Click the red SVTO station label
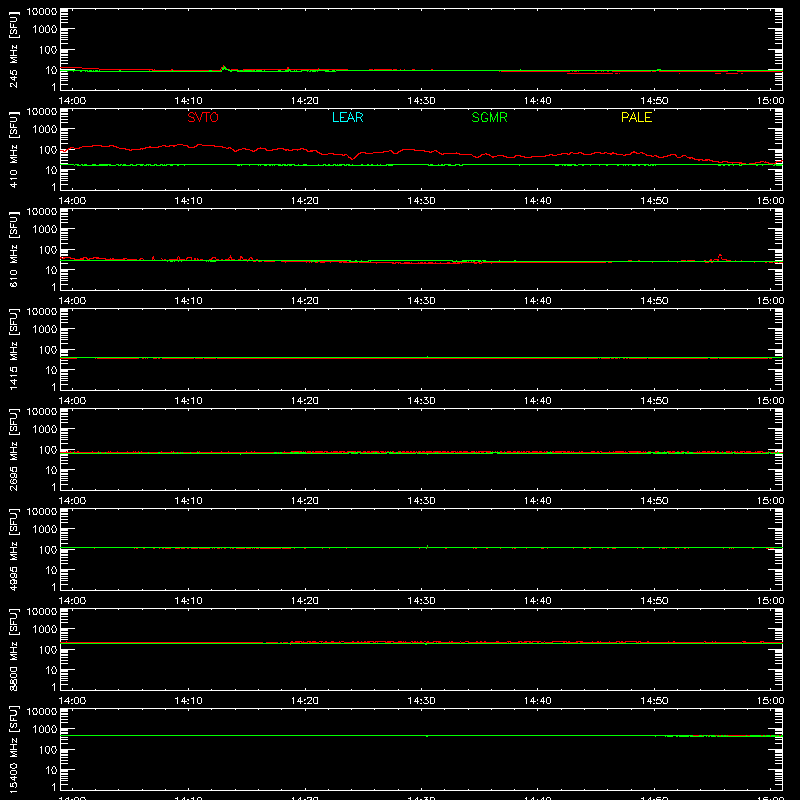800x800 pixels. tap(203, 117)
